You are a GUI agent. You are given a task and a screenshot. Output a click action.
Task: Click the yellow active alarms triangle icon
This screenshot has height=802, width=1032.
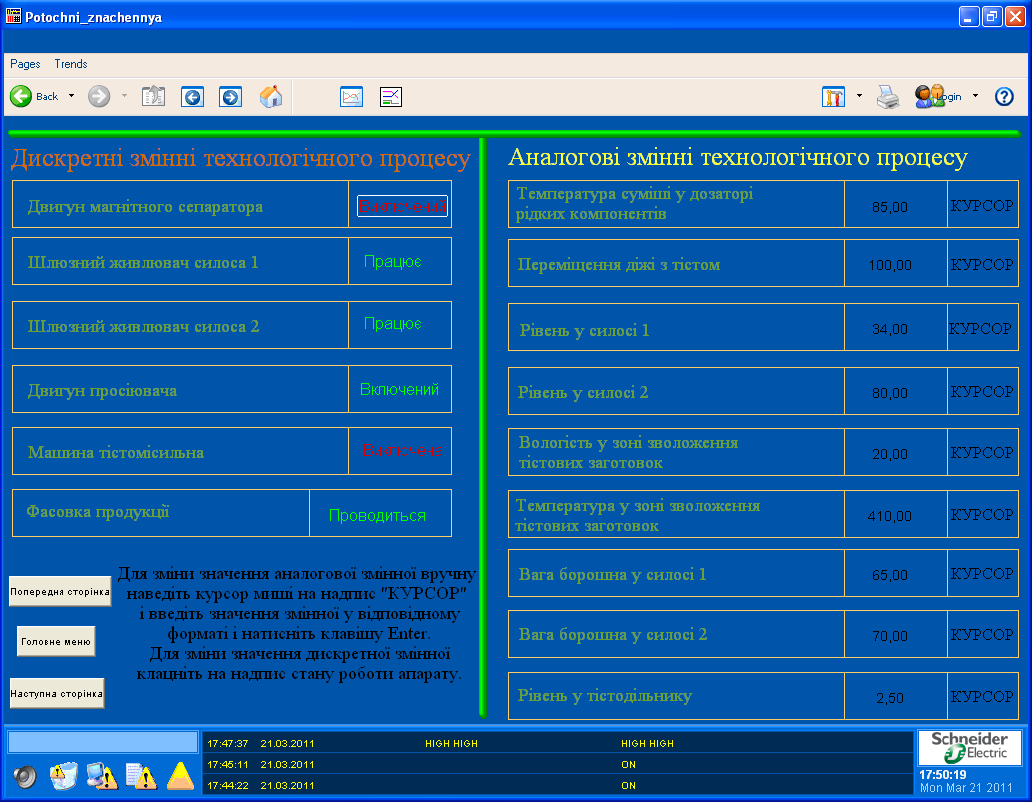click(x=180, y=776)
